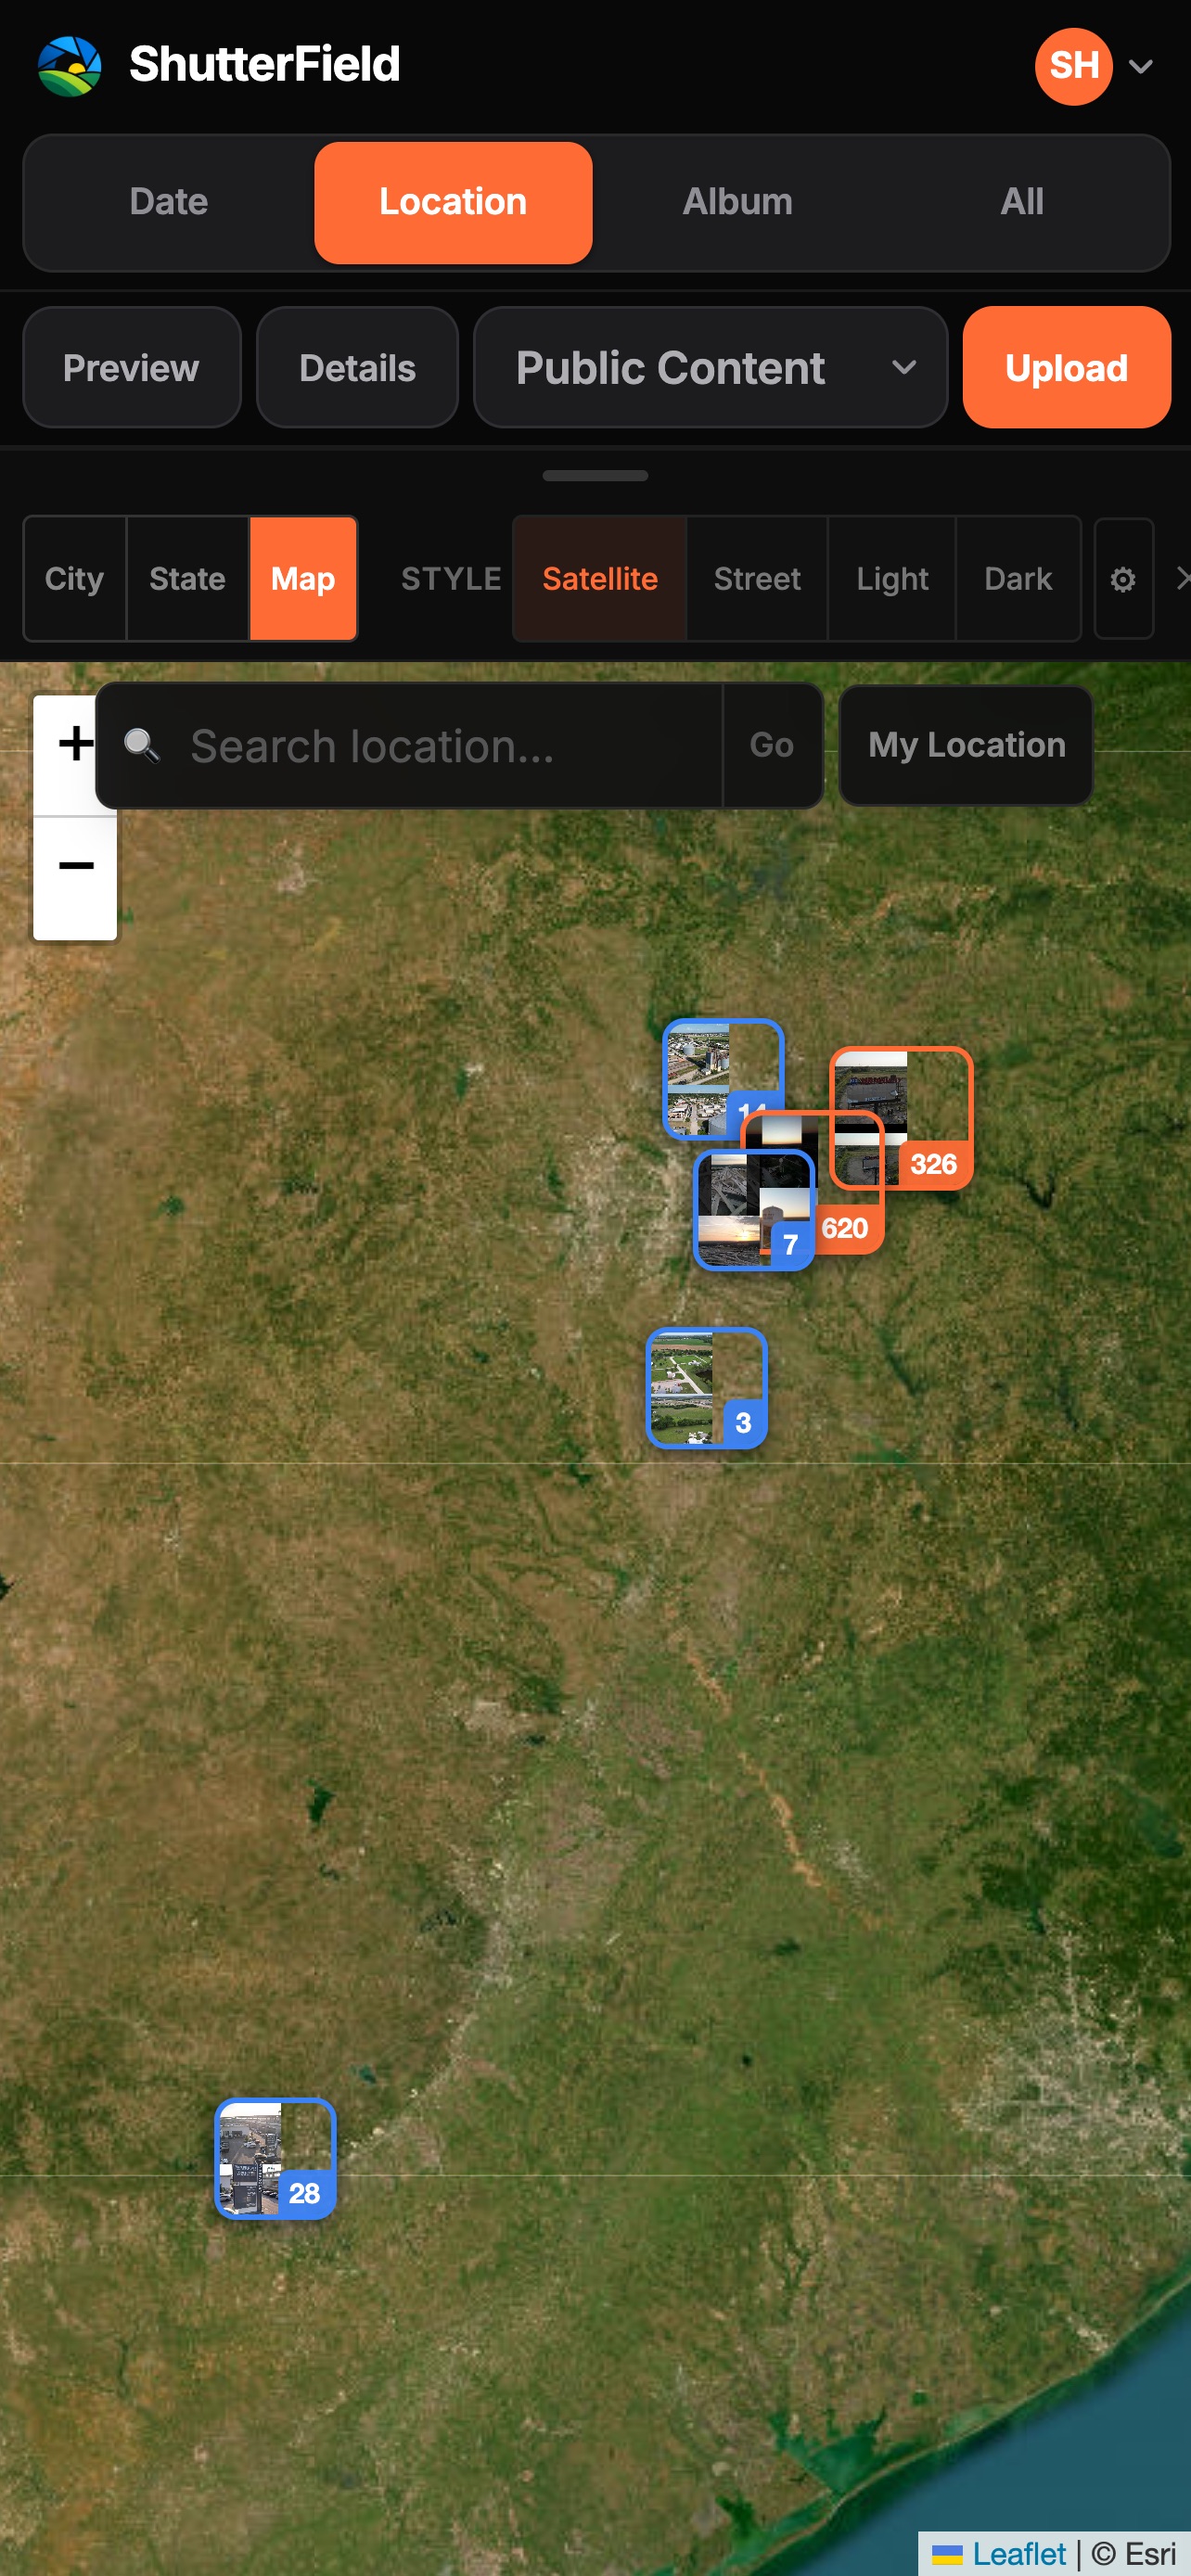Click the Preview button

[x=132, y=368]
